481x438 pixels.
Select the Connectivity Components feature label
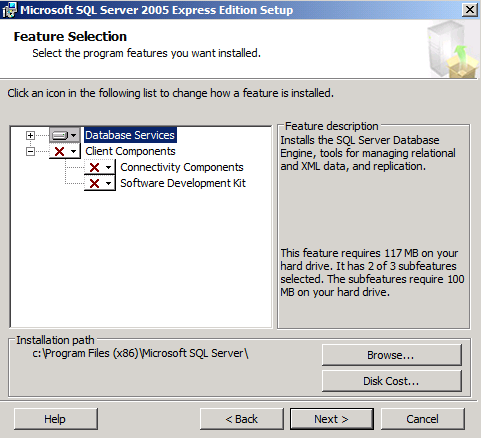(182, 167)
